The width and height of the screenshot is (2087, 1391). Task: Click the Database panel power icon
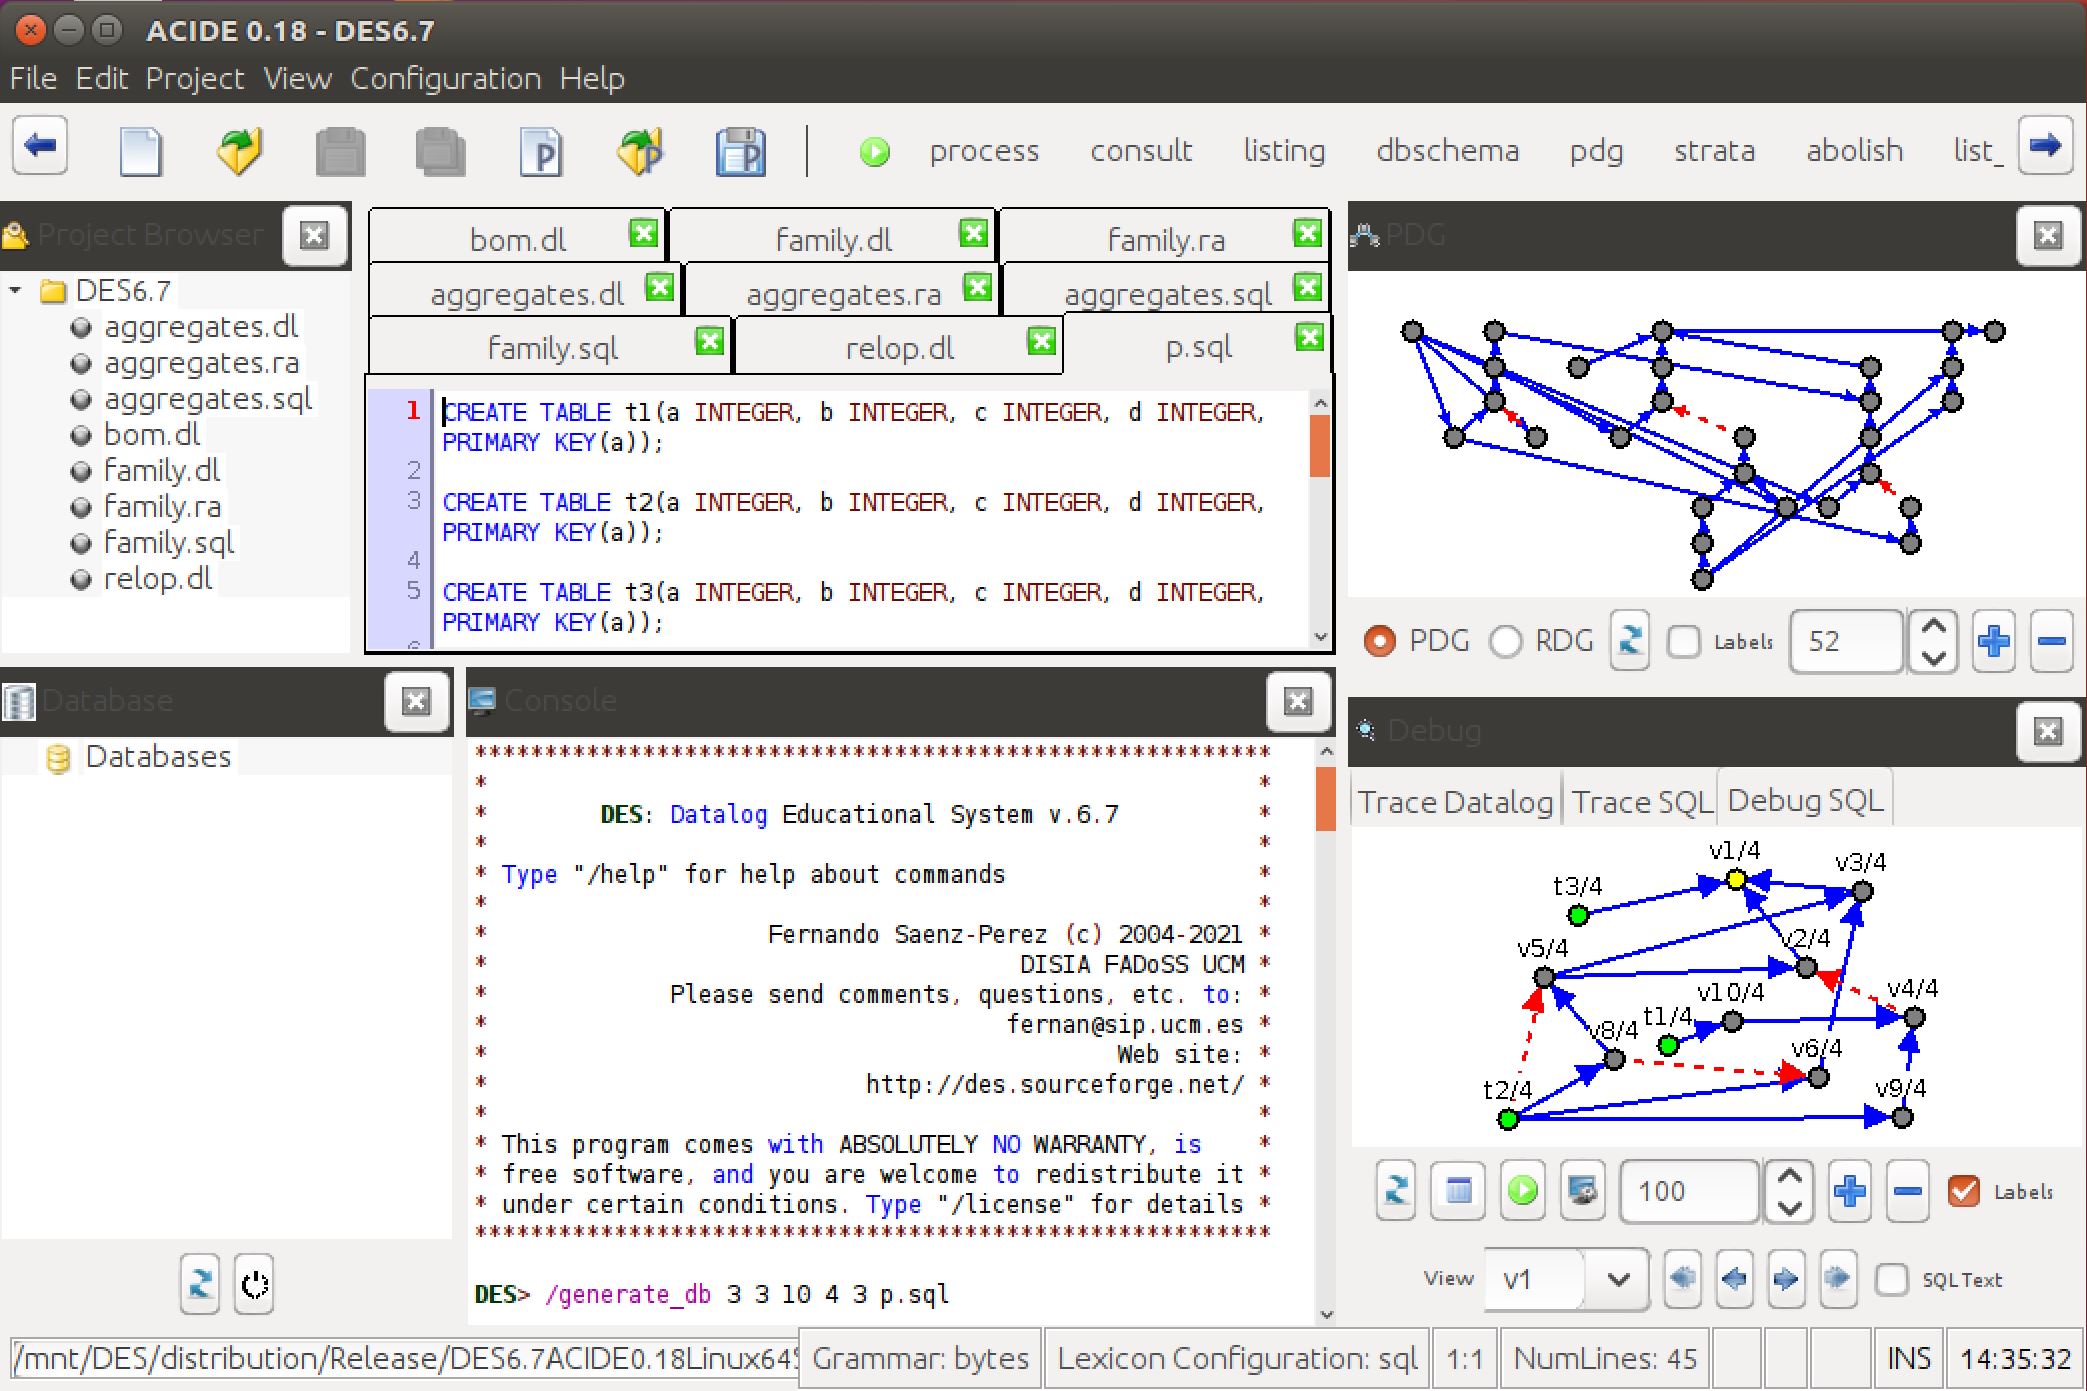(x=255, y=1284)
